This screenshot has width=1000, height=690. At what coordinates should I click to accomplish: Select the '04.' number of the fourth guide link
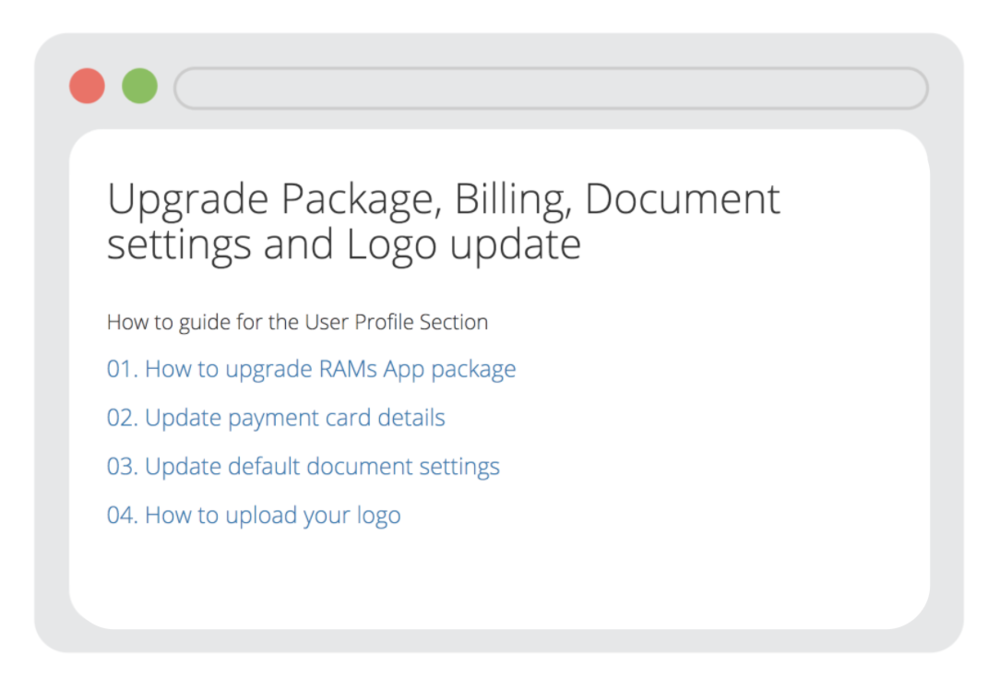(122, 515)
